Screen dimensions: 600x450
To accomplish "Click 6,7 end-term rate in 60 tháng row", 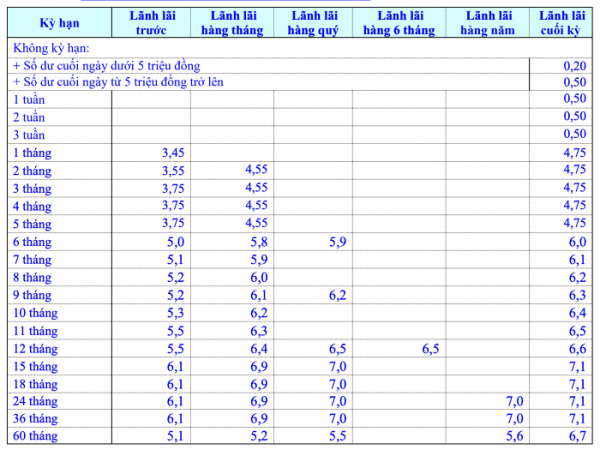I will [x=577, y=435].
